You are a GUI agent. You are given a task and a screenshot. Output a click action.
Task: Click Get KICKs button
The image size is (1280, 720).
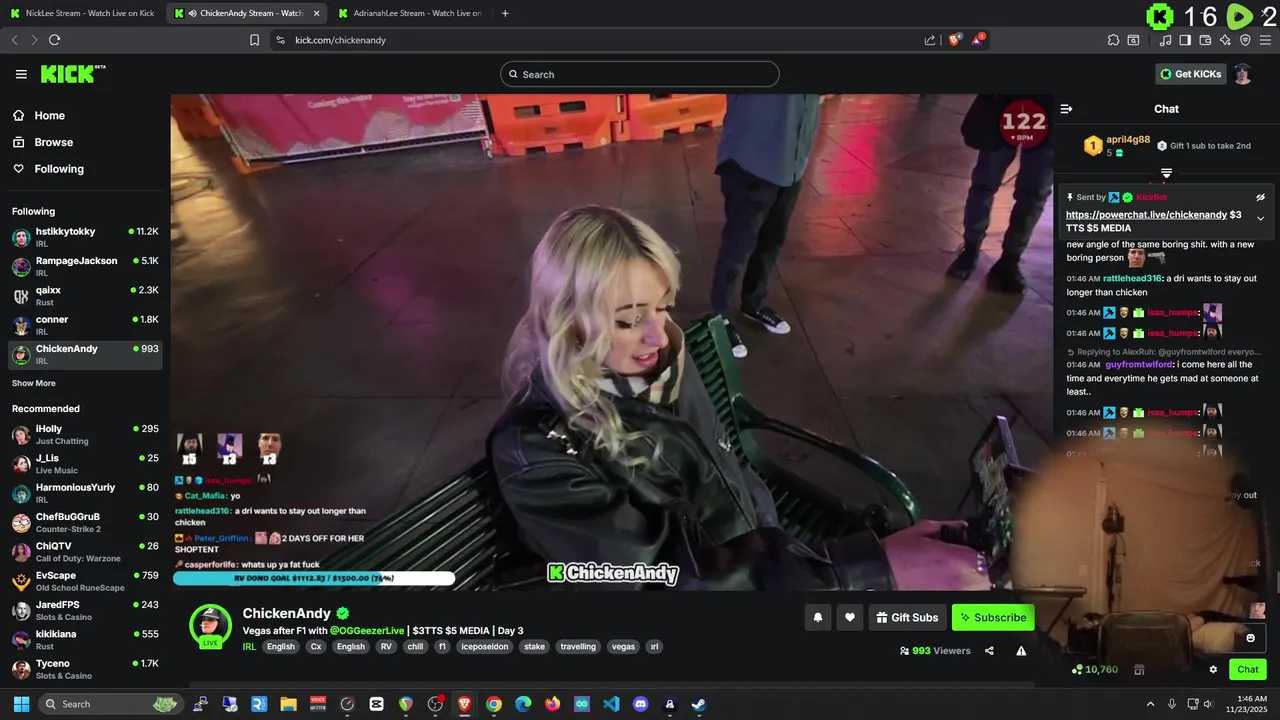click(1190, 74)
